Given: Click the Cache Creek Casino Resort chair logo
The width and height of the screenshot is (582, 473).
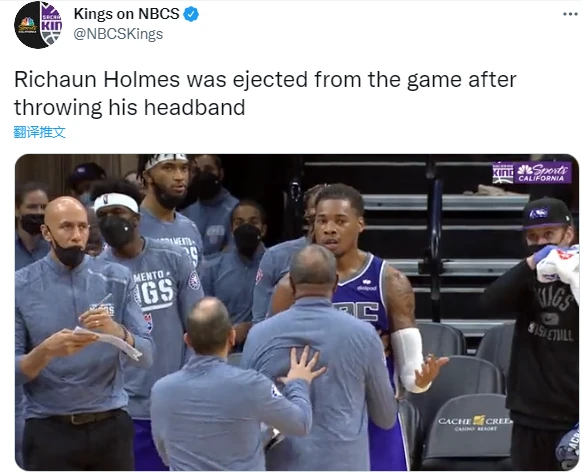Looking at the screenshot, I should click(x=474, y=423).
